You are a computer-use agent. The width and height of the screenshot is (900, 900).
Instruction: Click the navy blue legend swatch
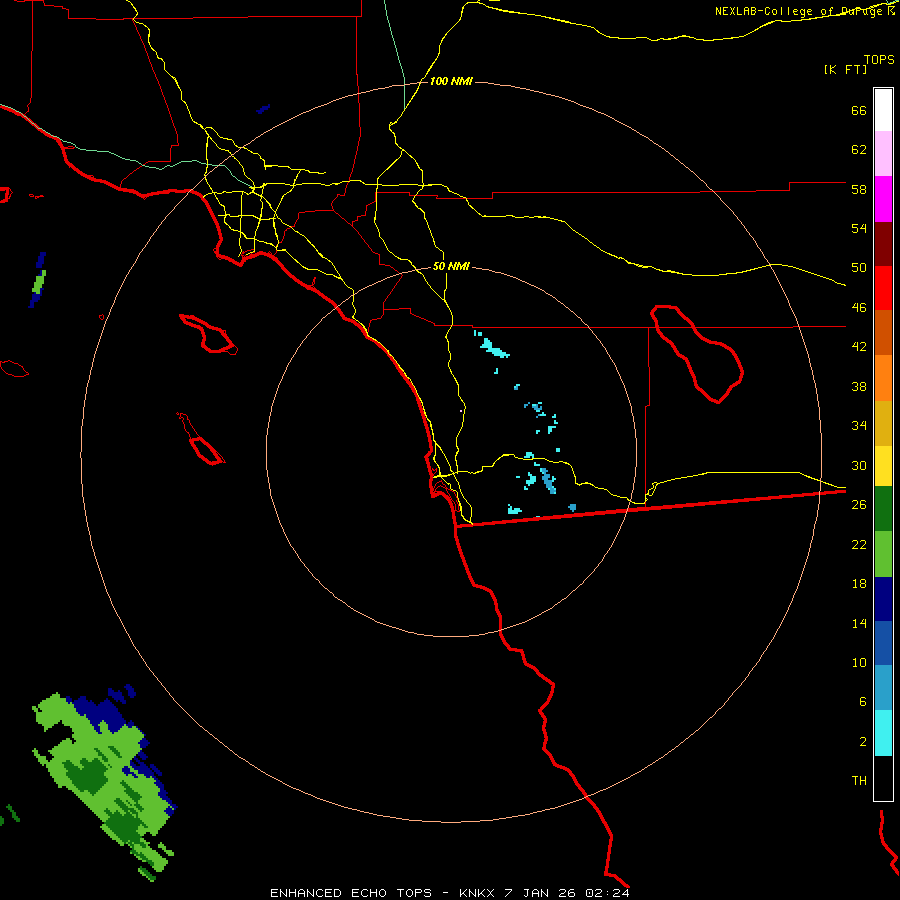[x=883, y=599]
